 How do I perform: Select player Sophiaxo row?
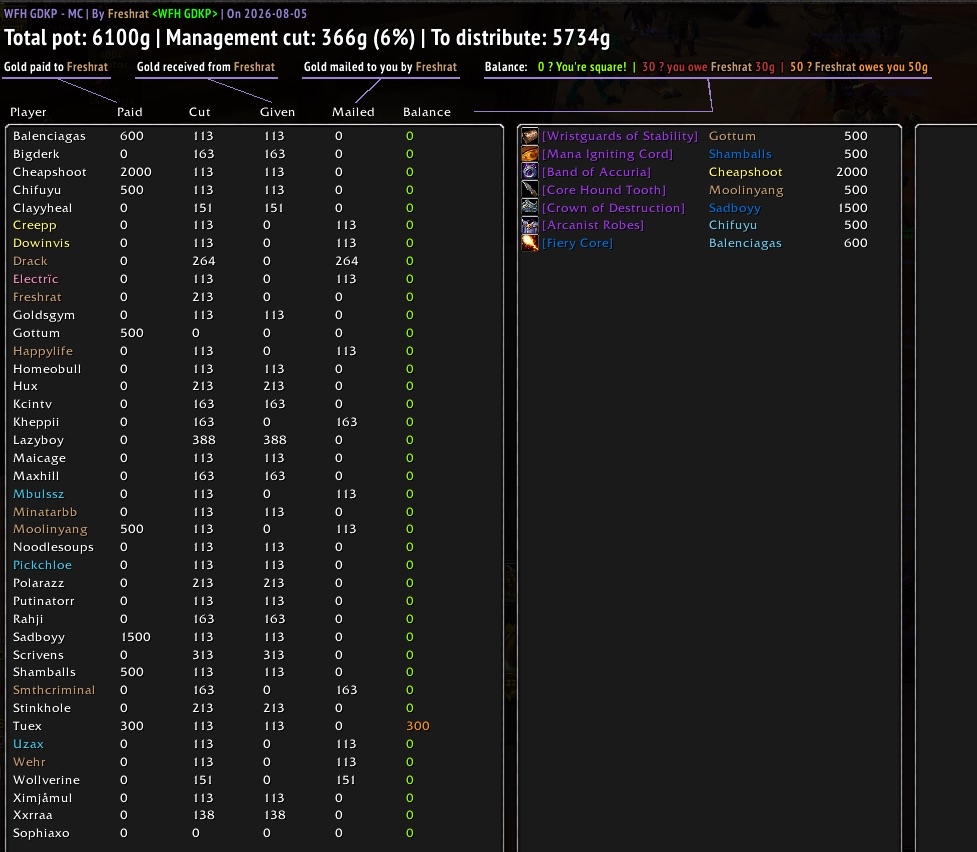pyautogui.click(x=254, y=833)
